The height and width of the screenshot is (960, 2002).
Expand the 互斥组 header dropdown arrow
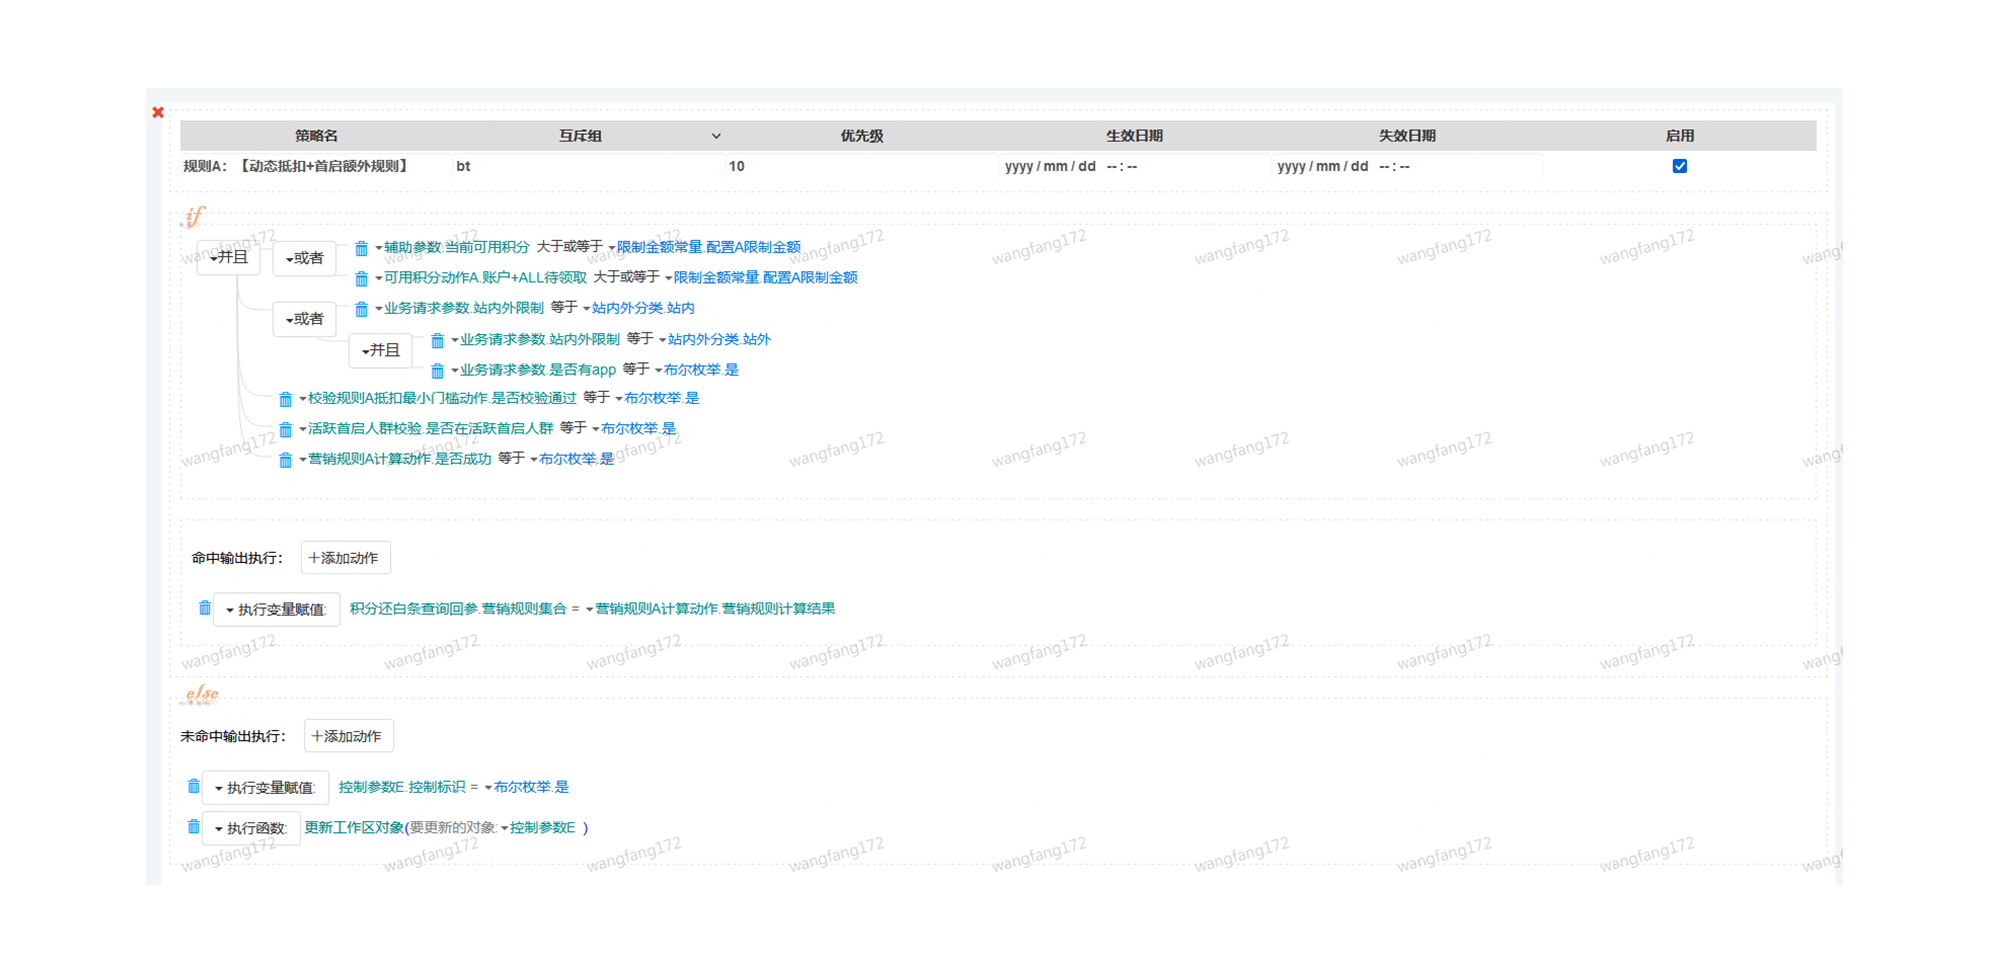pos(716,136)
